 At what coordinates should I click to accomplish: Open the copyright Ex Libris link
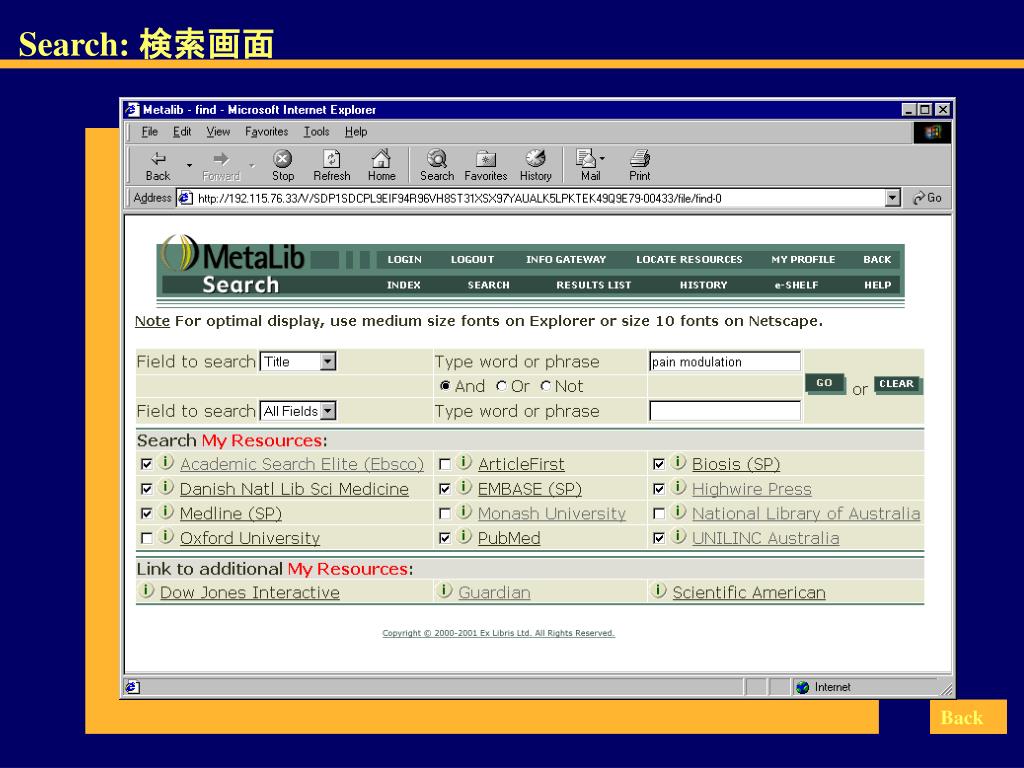pos(498,633)
